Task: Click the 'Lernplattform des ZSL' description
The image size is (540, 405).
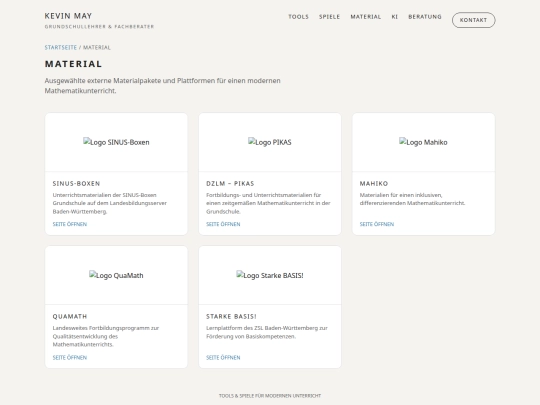Action: point(267,332)
